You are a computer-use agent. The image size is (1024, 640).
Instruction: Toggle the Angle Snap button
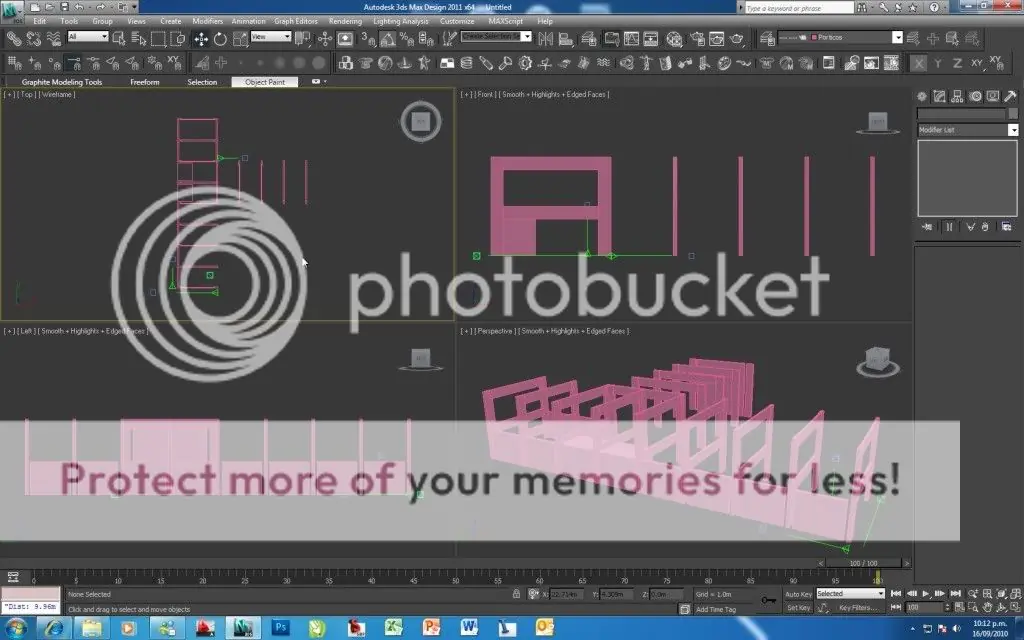click(x=388, y=39)
